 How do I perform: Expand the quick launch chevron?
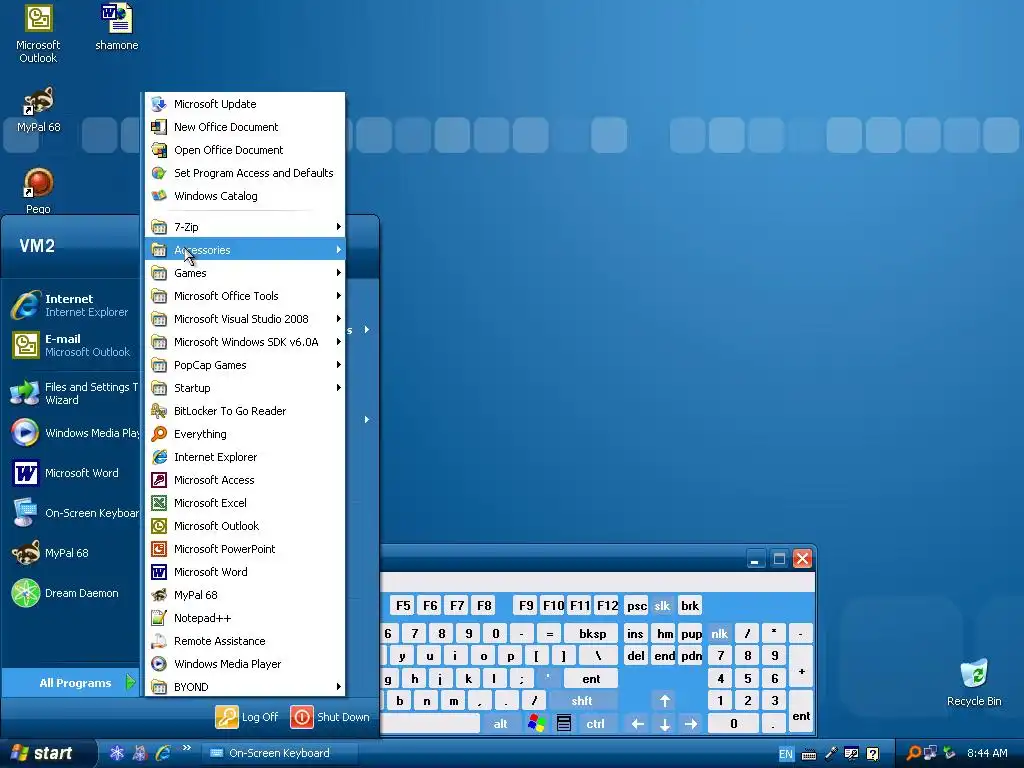pos(187,748)
